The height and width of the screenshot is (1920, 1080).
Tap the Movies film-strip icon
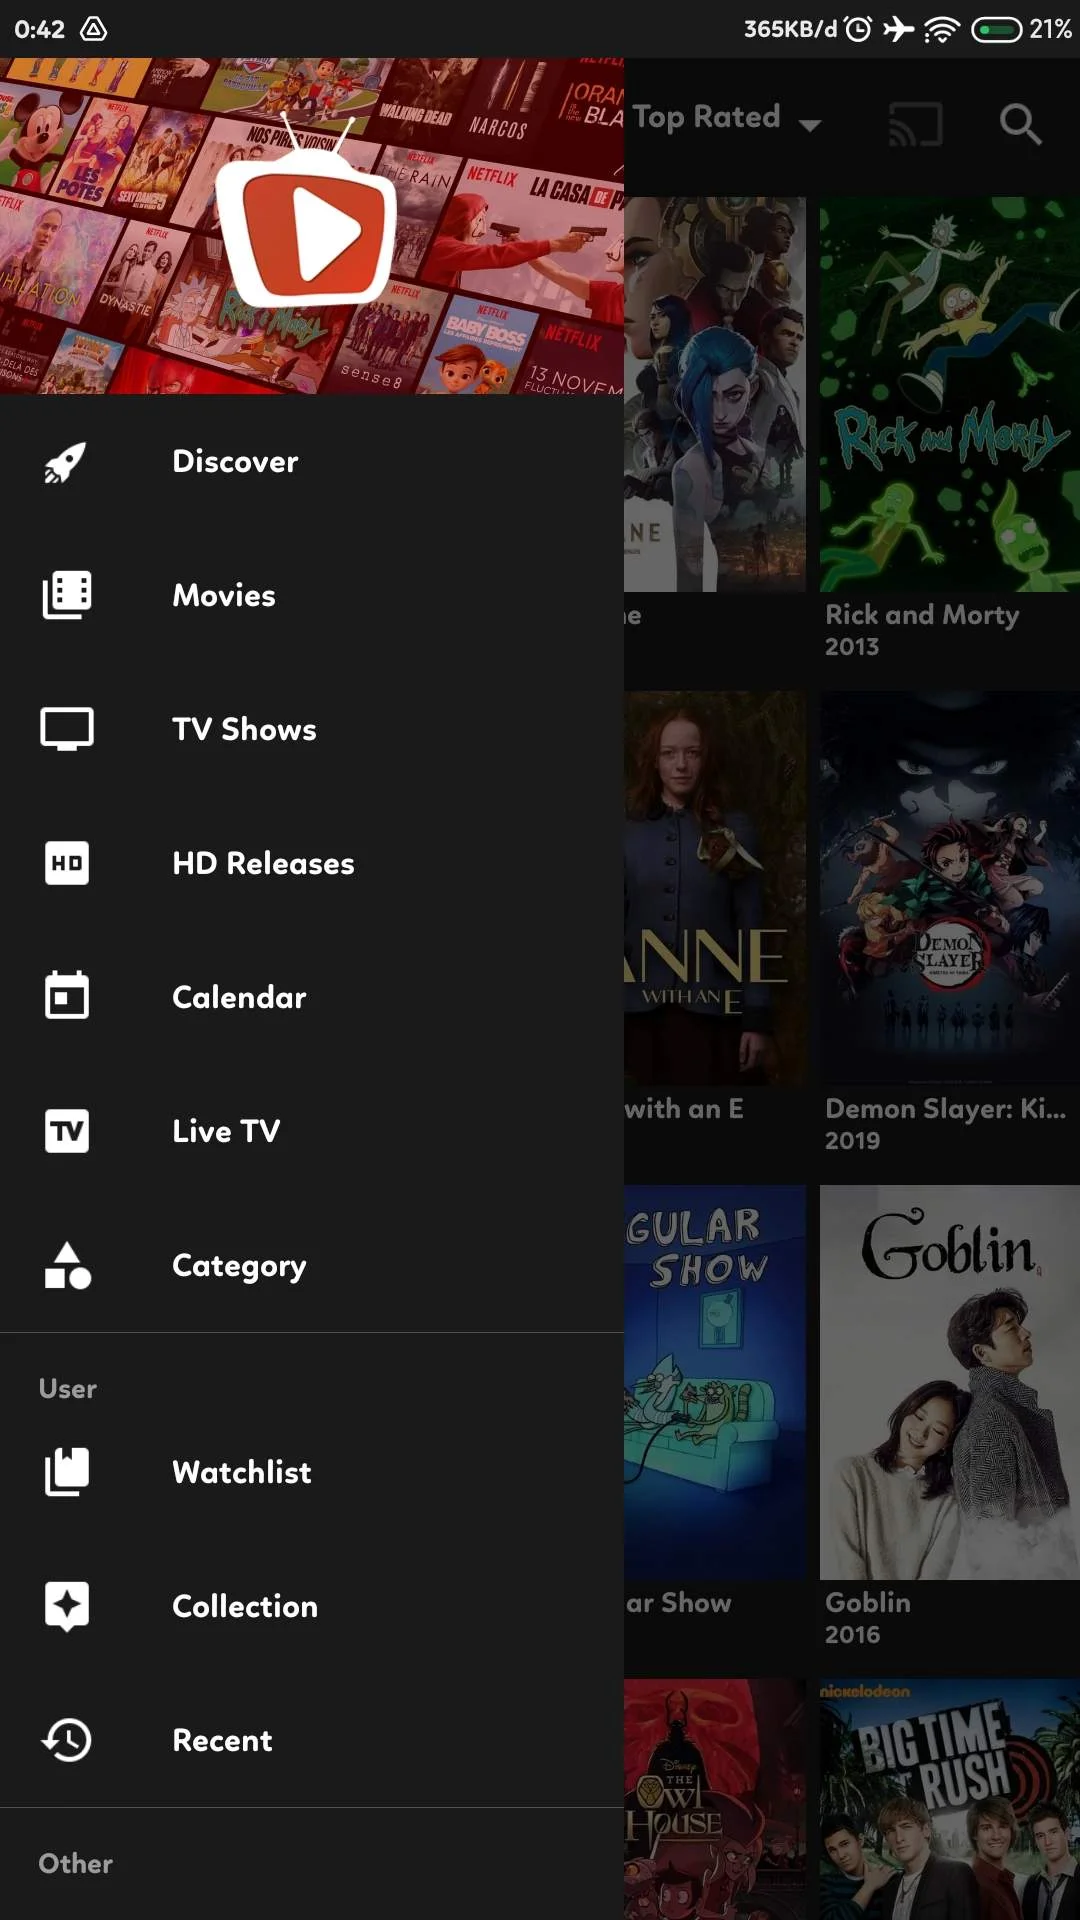pos(66,595)
